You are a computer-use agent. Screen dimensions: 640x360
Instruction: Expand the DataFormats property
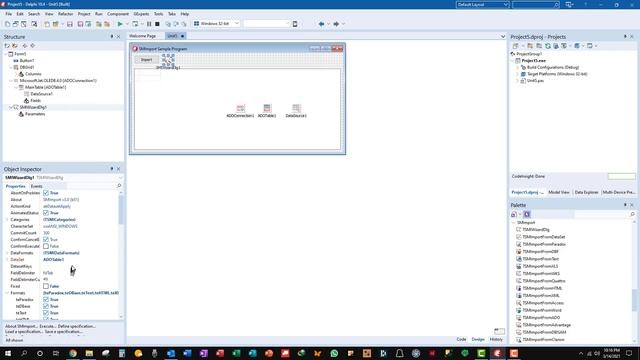[x=7, y=253]
